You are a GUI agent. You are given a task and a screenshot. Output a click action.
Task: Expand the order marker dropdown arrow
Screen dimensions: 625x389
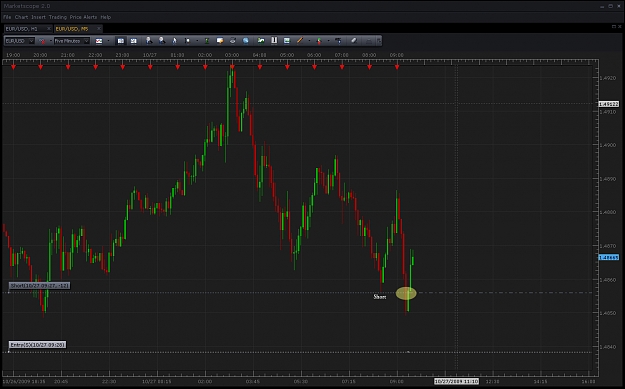click(x=328, y=41)
